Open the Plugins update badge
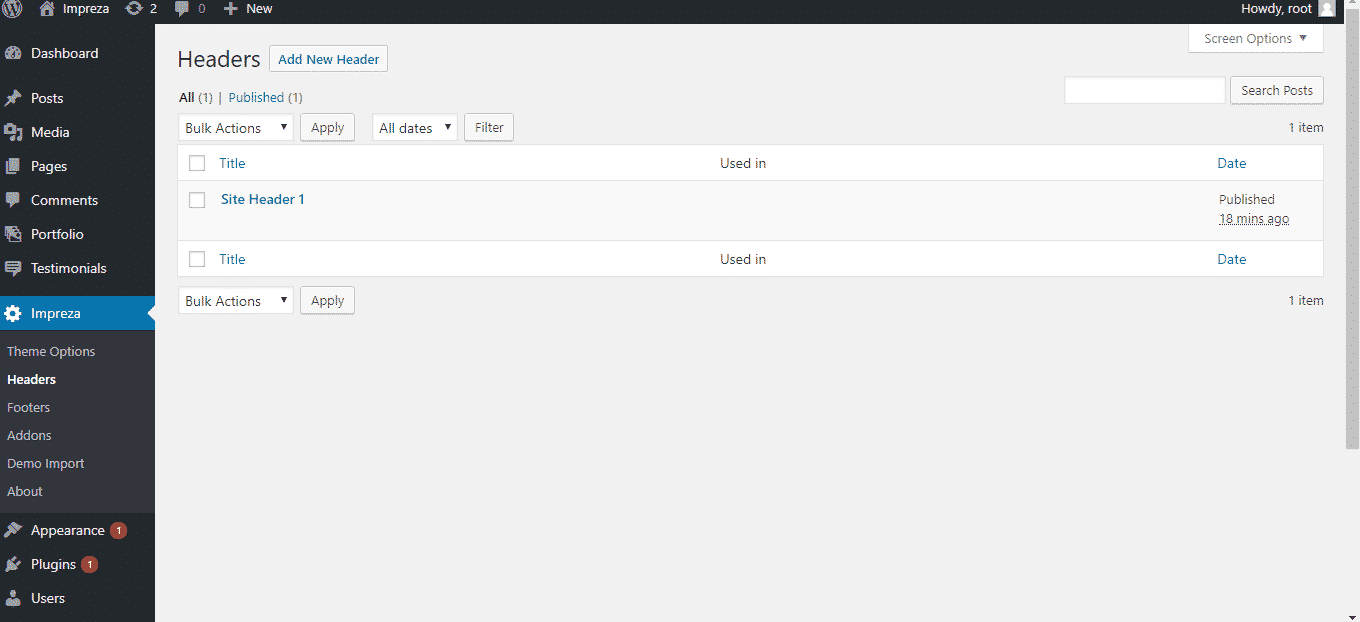 pyautogui.click(x=89, y=564)
